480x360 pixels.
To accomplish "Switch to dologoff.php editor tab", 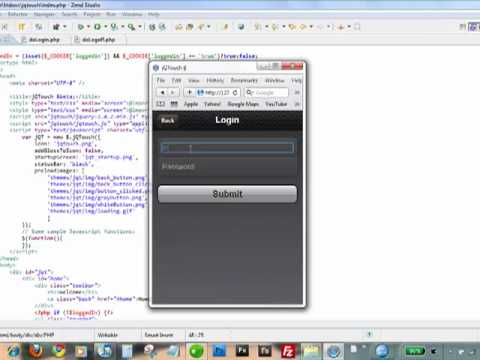I will pos(99,40).
